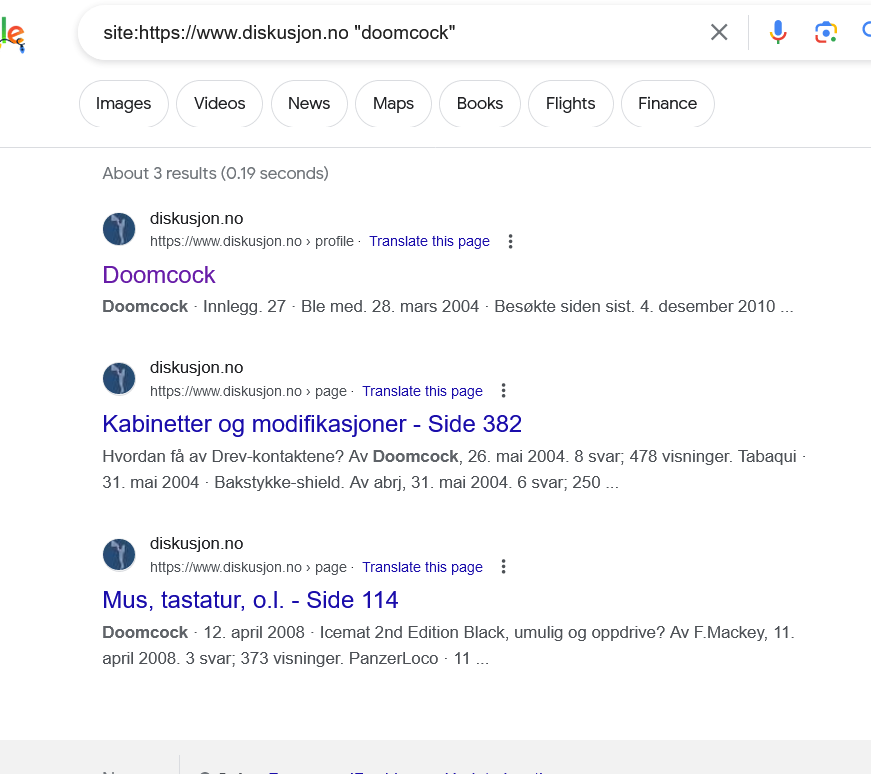Click the Google logo
The image size is (871, 774).
tap(12, 33)
